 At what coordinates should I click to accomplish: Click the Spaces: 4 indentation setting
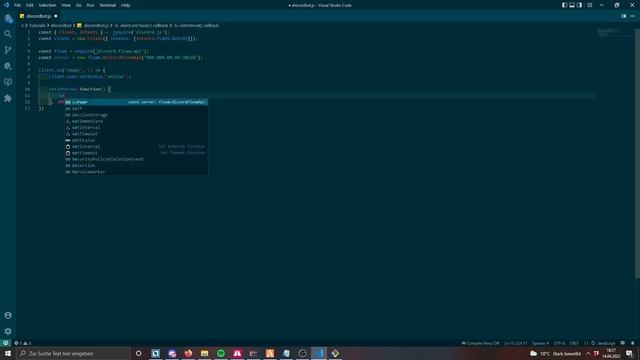tap(540, 343)
